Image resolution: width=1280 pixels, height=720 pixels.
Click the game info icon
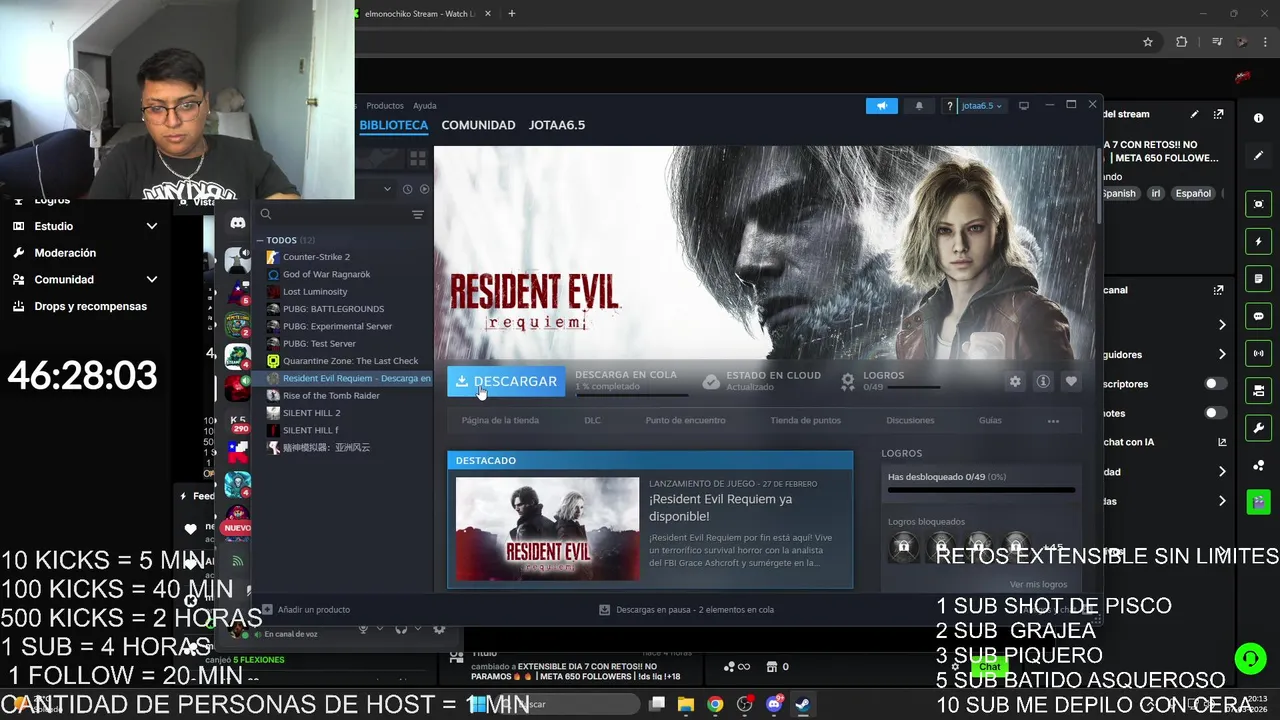(1043, 381)
